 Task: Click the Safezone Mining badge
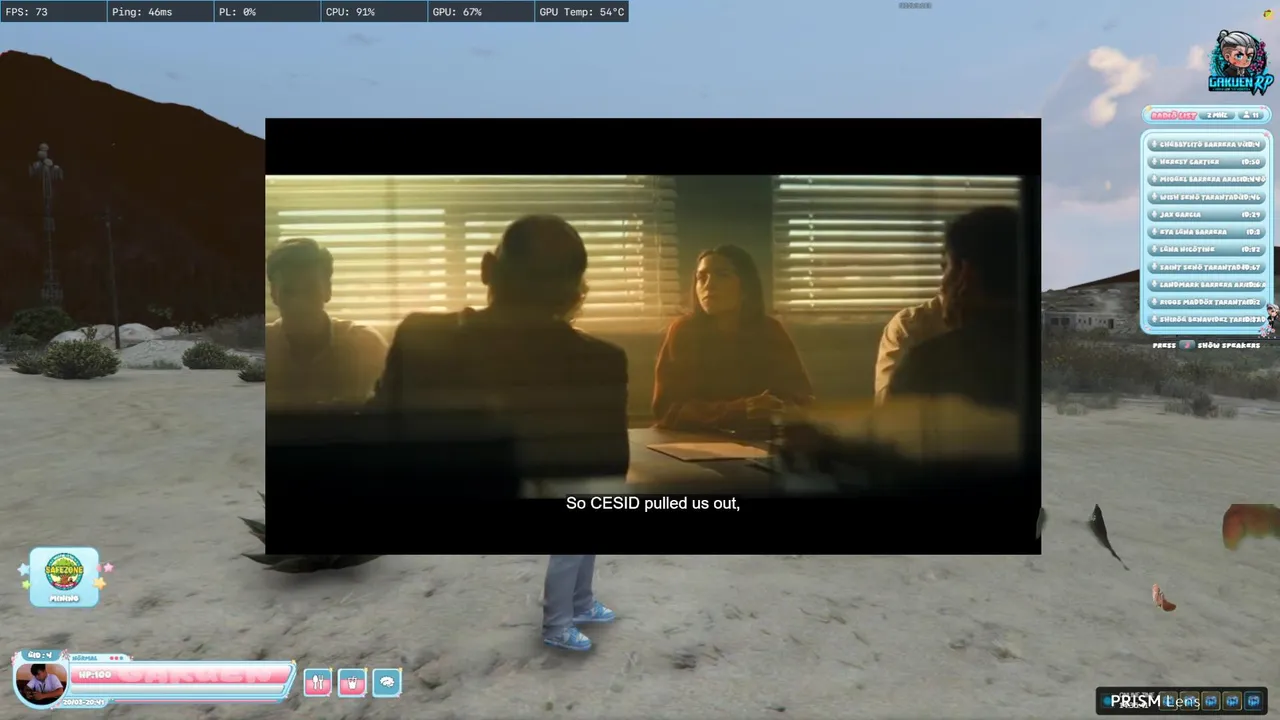pos(64,576)
